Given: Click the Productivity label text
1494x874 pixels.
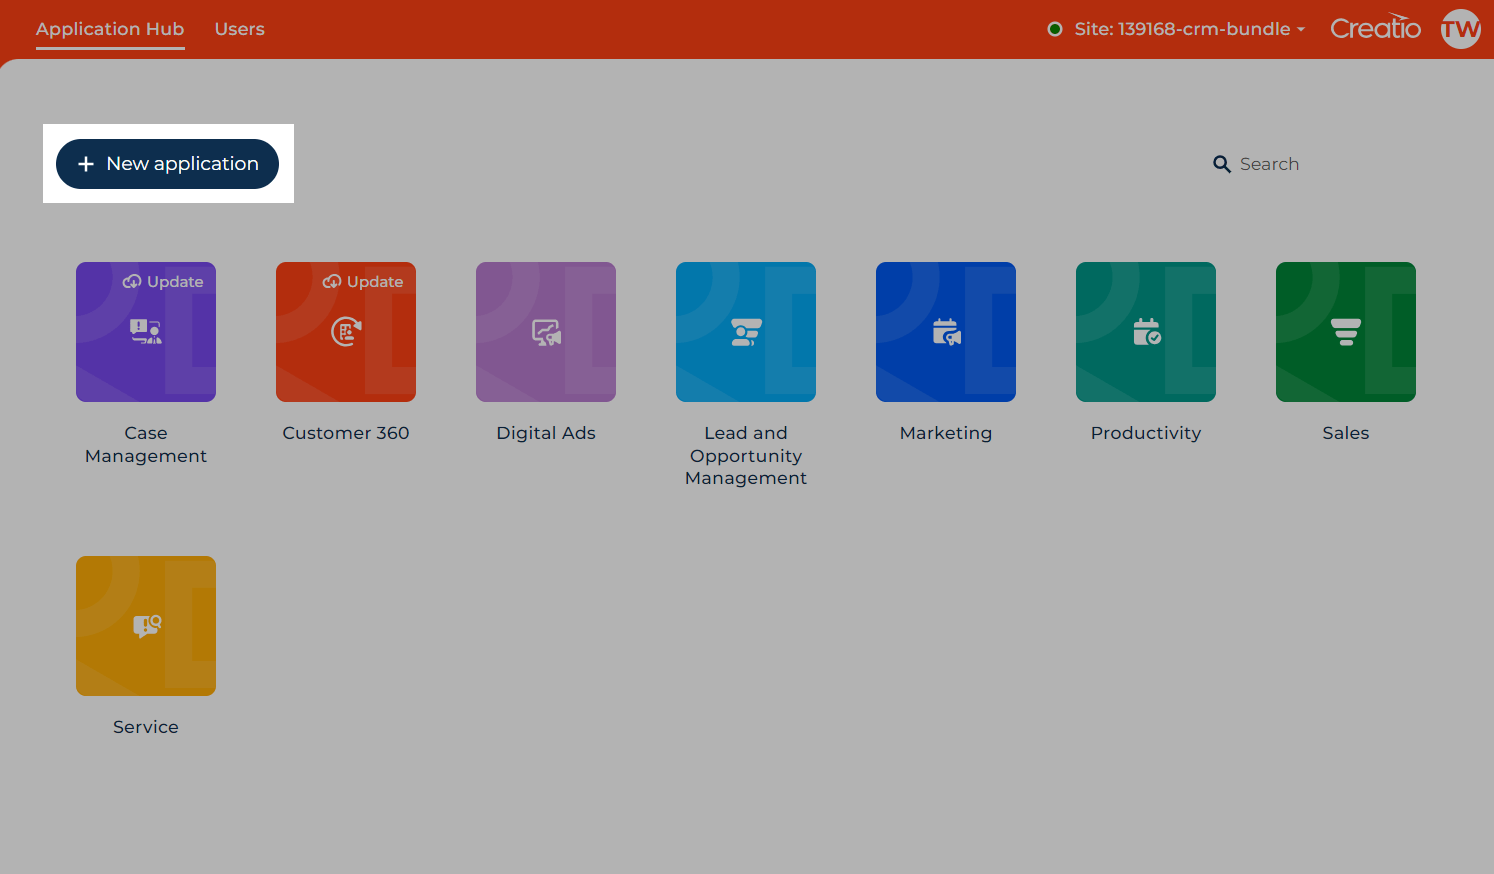Looking at the screenshot, I should coord(1146,433).
